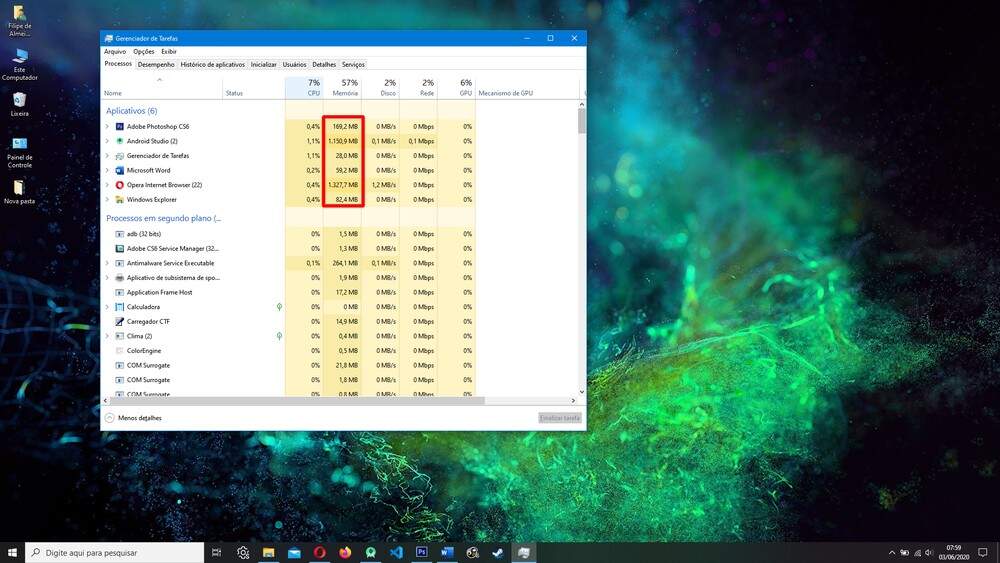
Task: Sort processes by the Disco column header
Action: pos(381,88)
